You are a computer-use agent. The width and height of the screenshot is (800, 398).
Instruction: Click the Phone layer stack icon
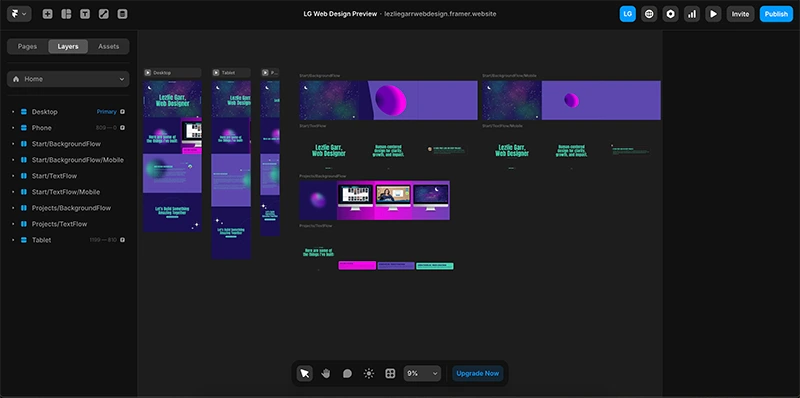tap(23, 128)
